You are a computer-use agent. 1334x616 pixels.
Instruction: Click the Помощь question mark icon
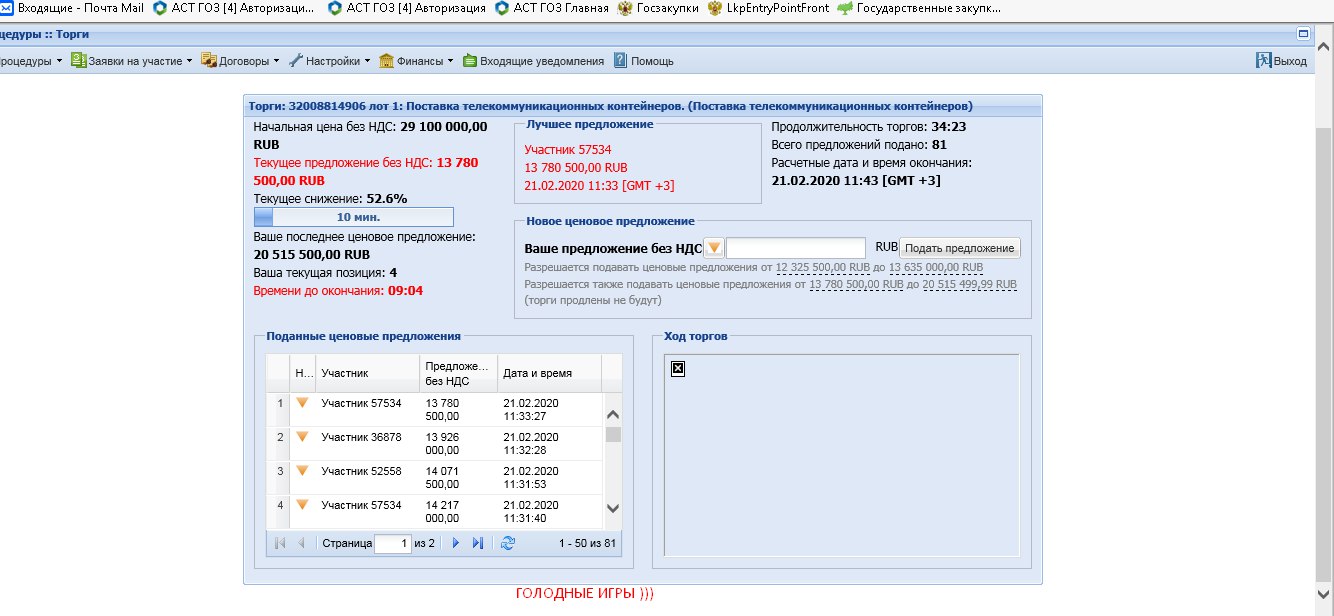click(620, 60)
